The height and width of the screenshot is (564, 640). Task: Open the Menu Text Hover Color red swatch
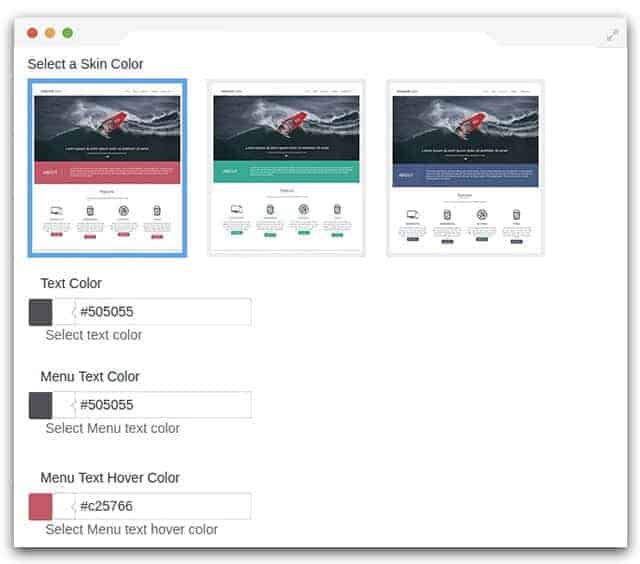click(41, 506)
